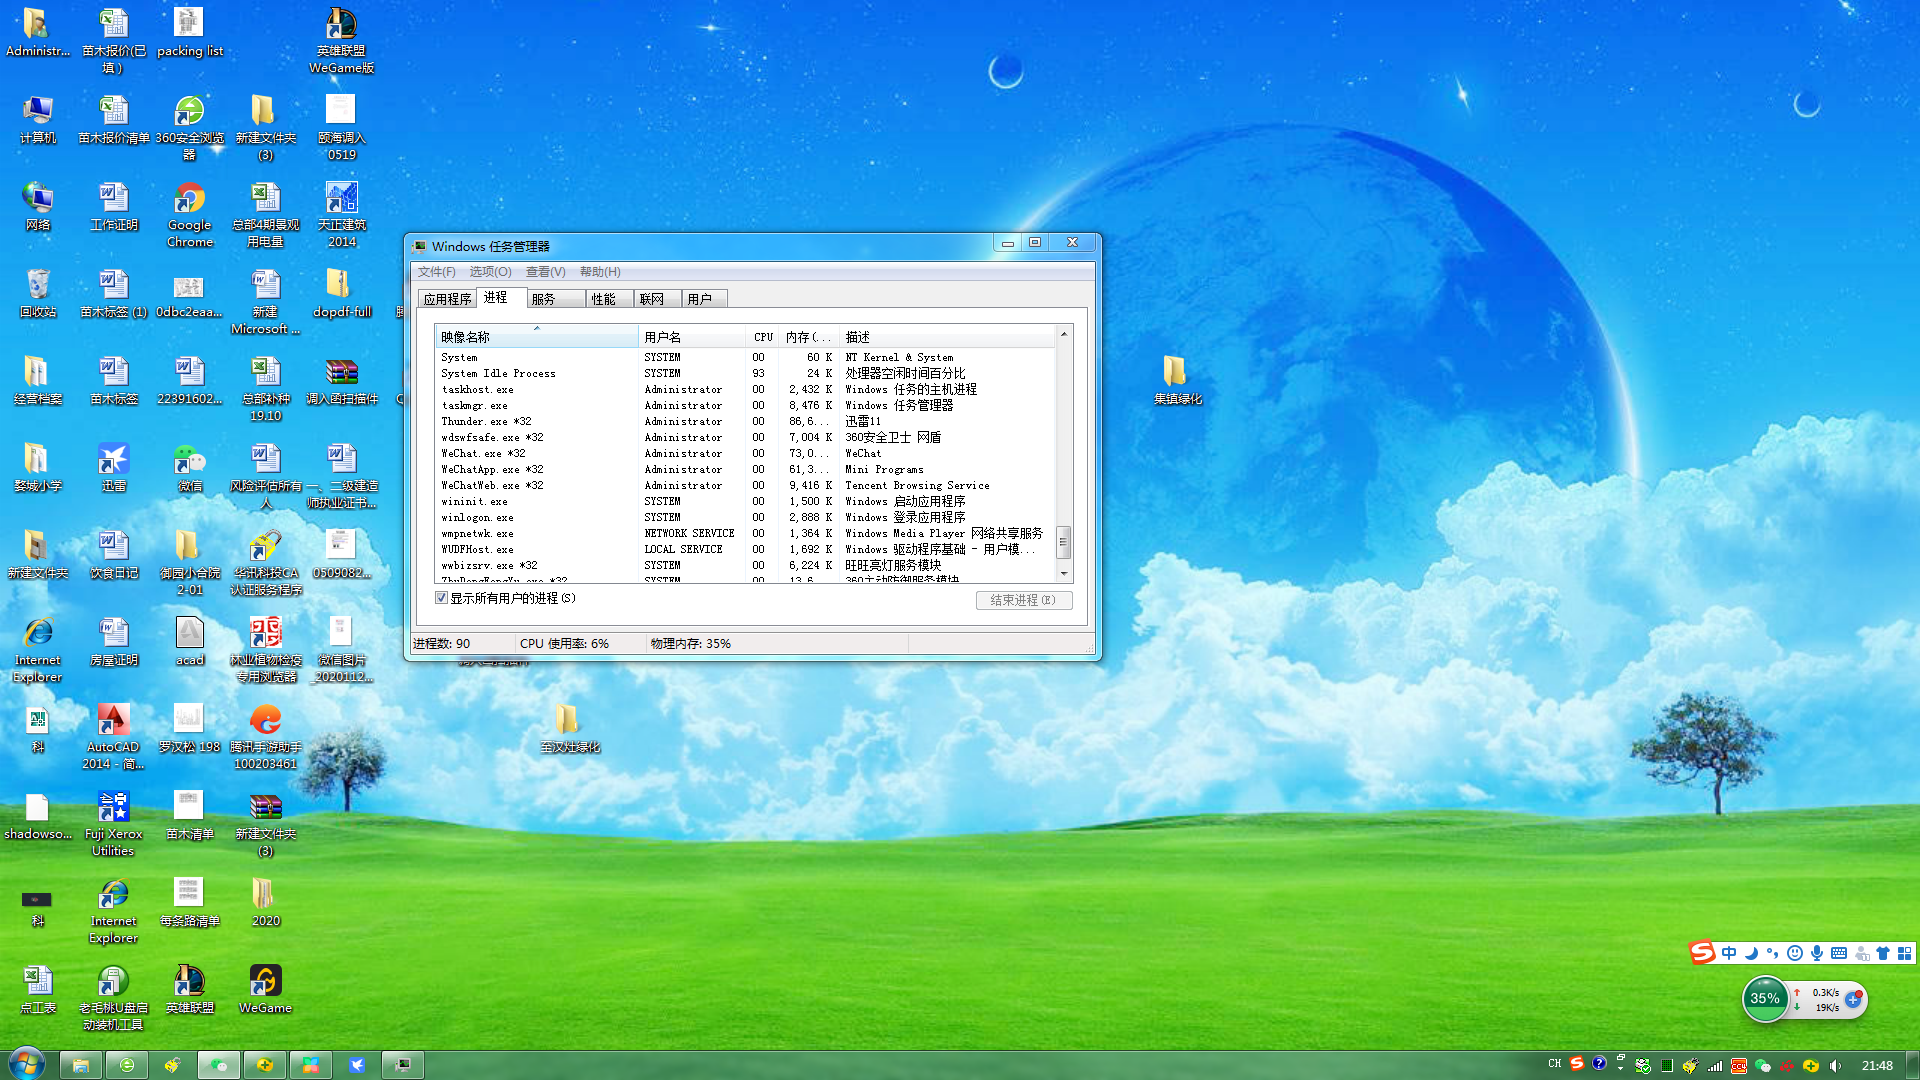Toggle Sogou punctuation mode button
Viewport: 1920px width, 1080px height.
[x=1773, y=953]
